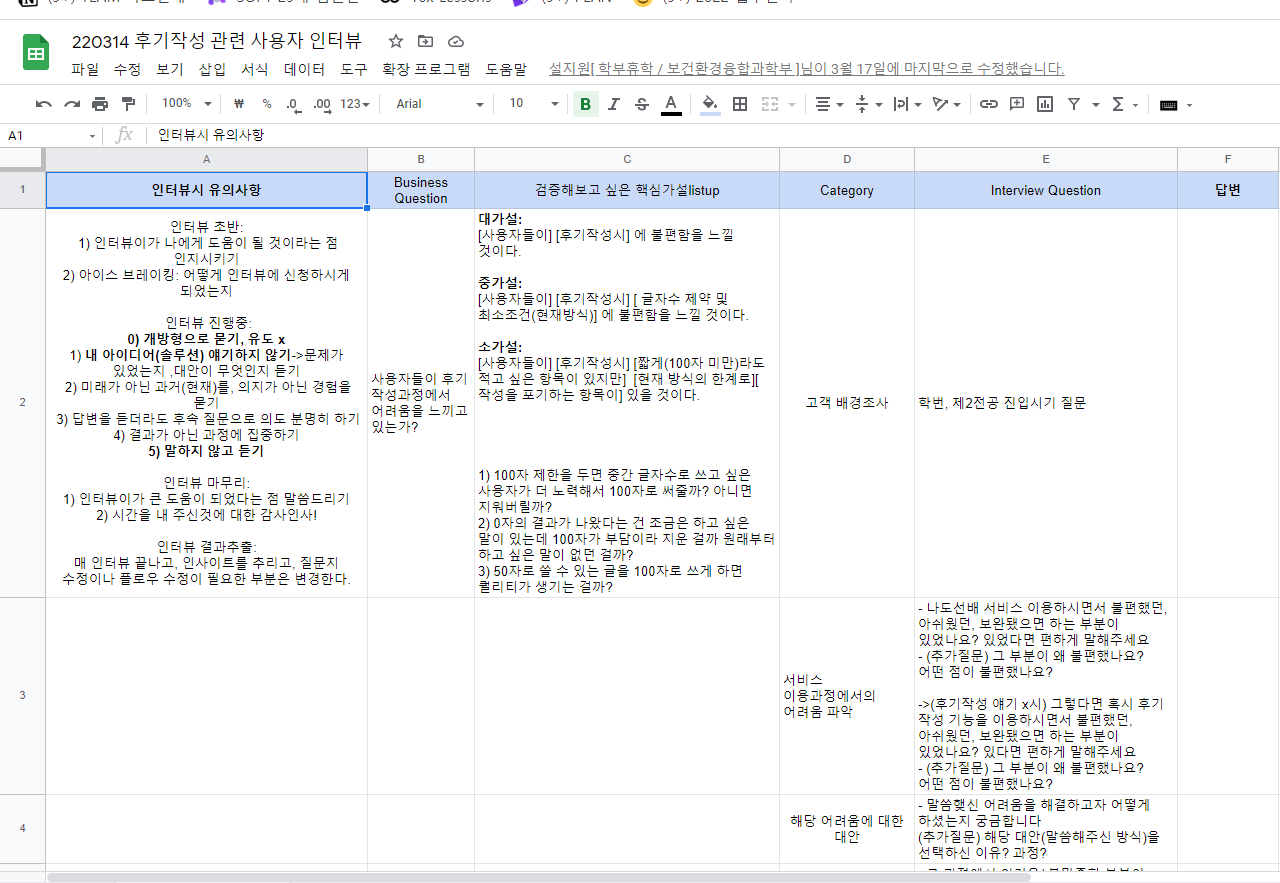The width and height of the screenshot is (1280, 883).
Task: Open the 서식 menu
Action: (255, 69)
